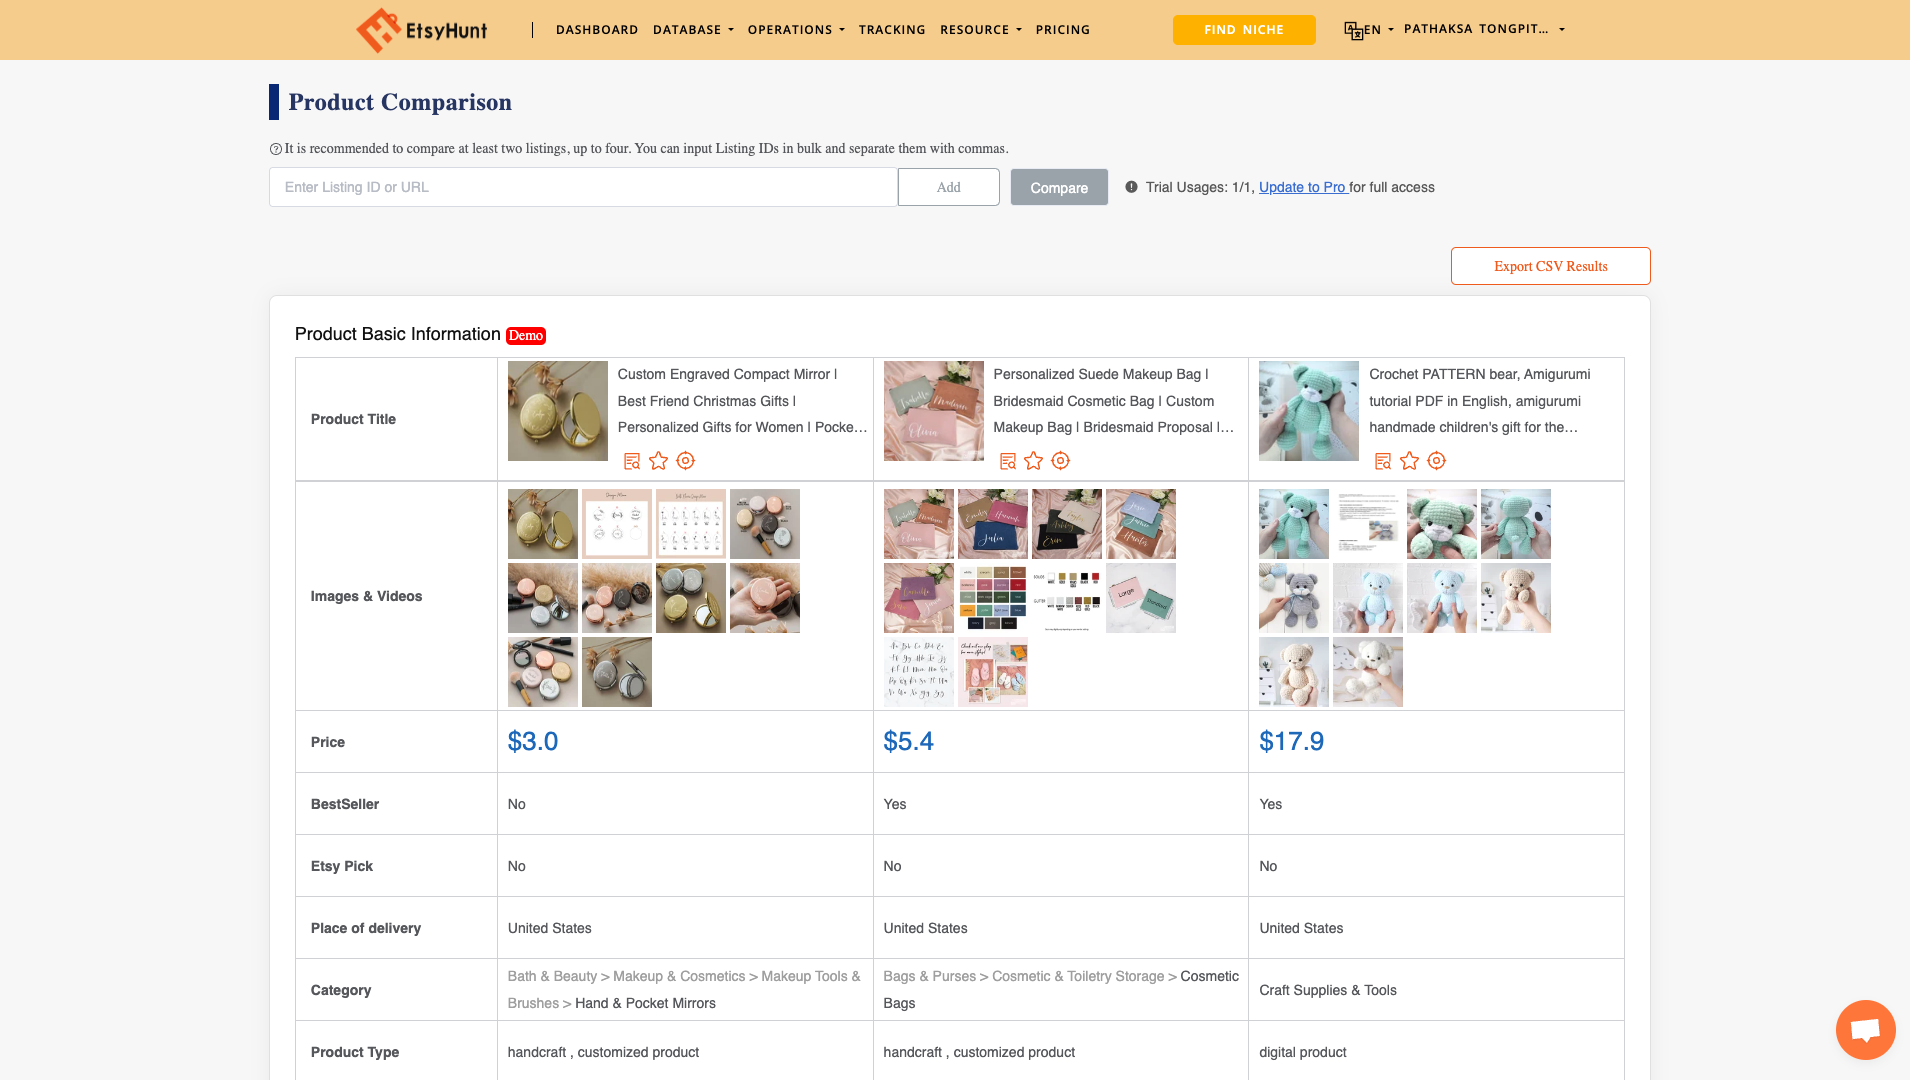
Task: Open the Pathaksa Tongpit account menu
Action: pos(1483,29)
